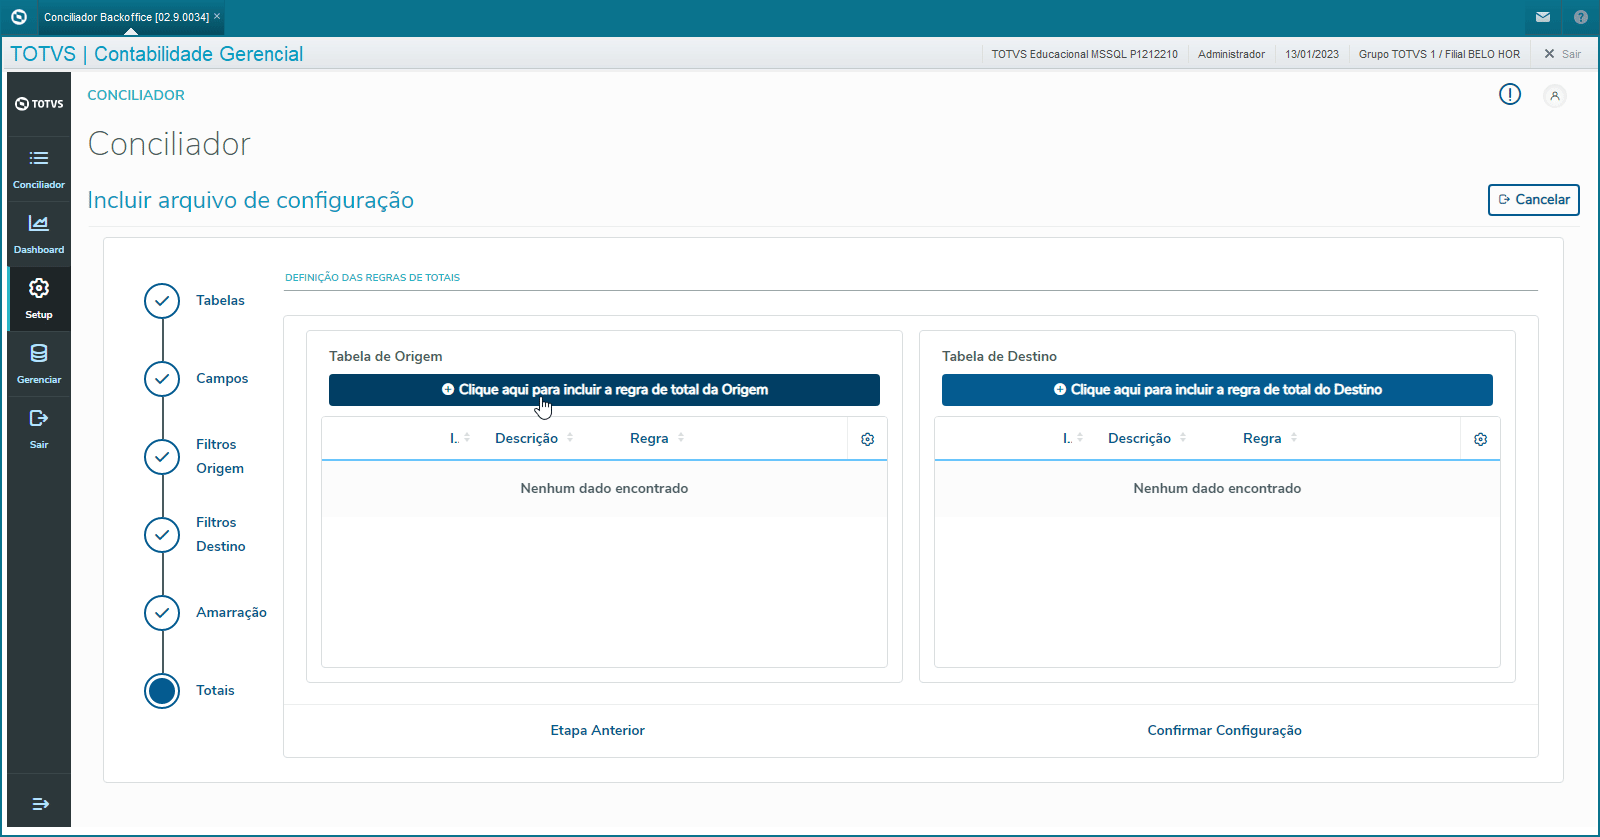Go to the Filtros Origem step circle

point(162,457)
